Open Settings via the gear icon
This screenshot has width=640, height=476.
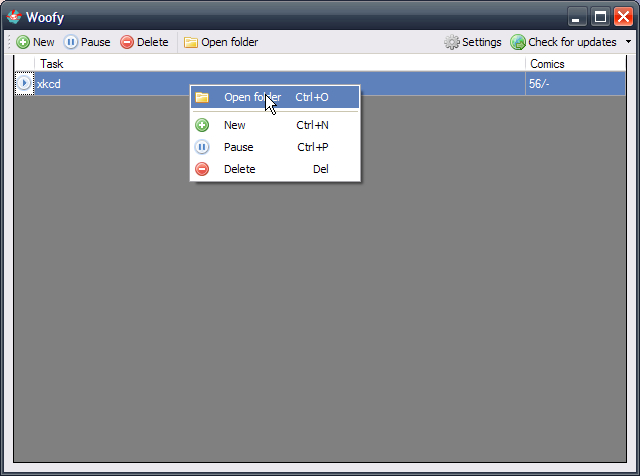[451, 42]
